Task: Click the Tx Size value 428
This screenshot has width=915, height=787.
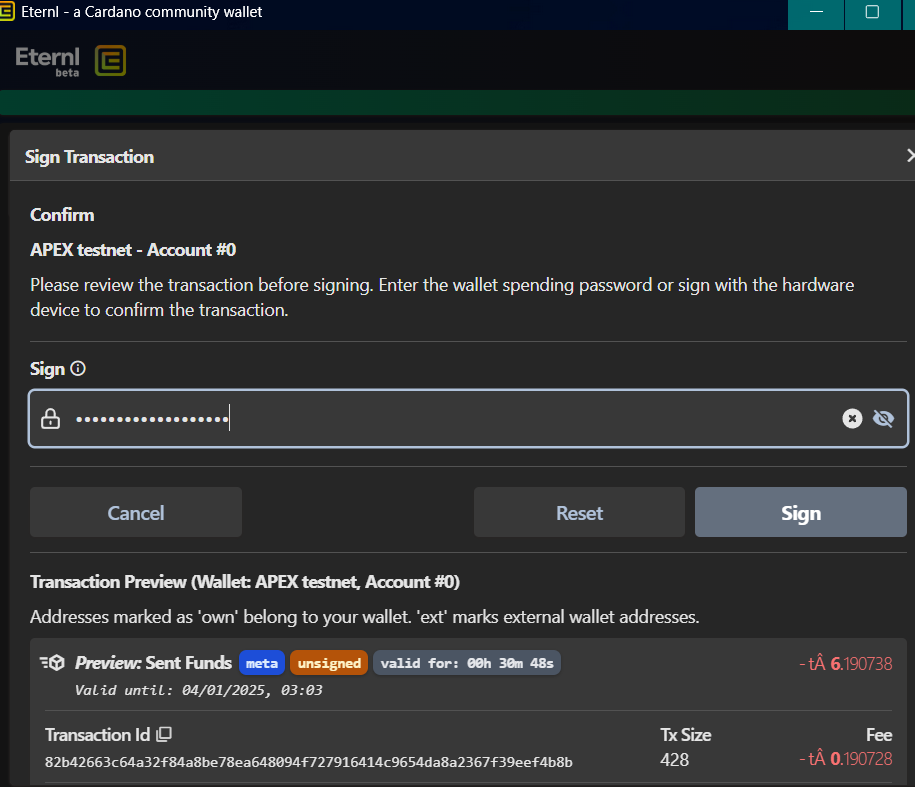Action: [x=675, y=760]
